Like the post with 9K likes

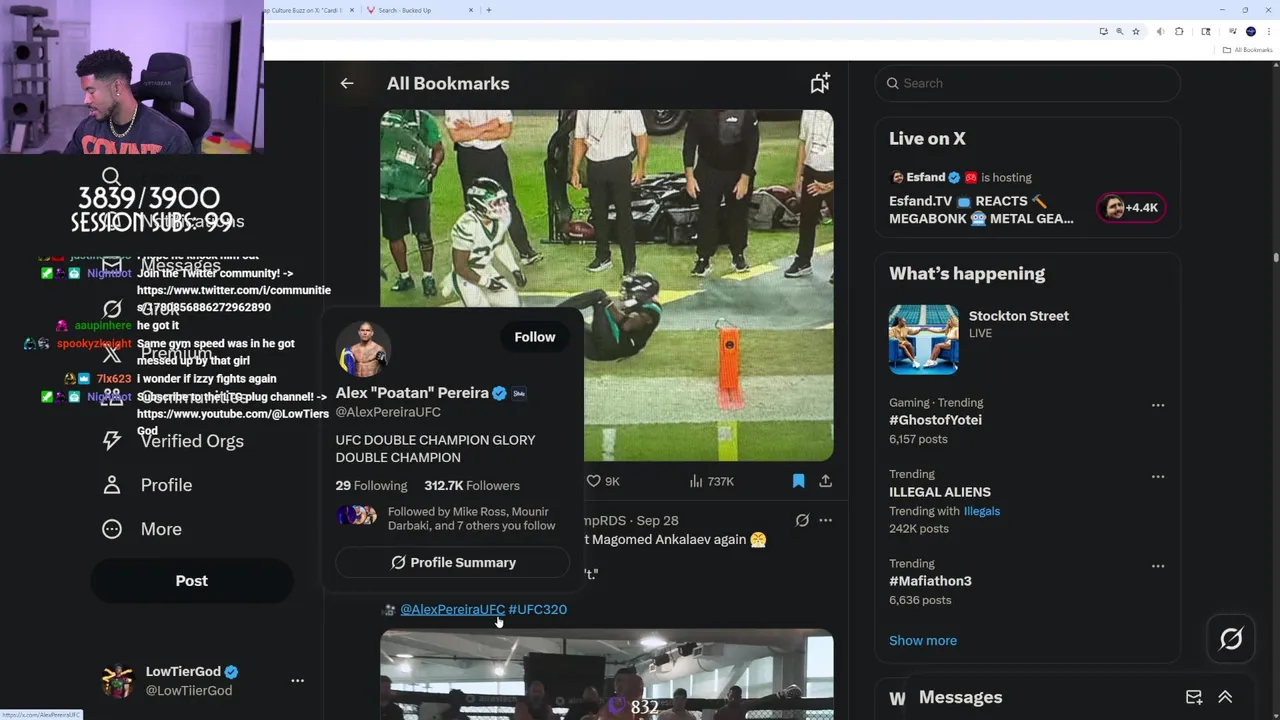(603, 482)
